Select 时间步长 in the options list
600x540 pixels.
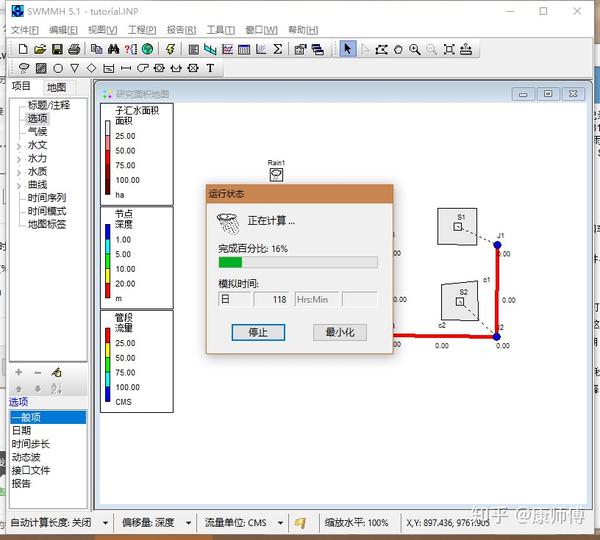[x=31, y=444]
